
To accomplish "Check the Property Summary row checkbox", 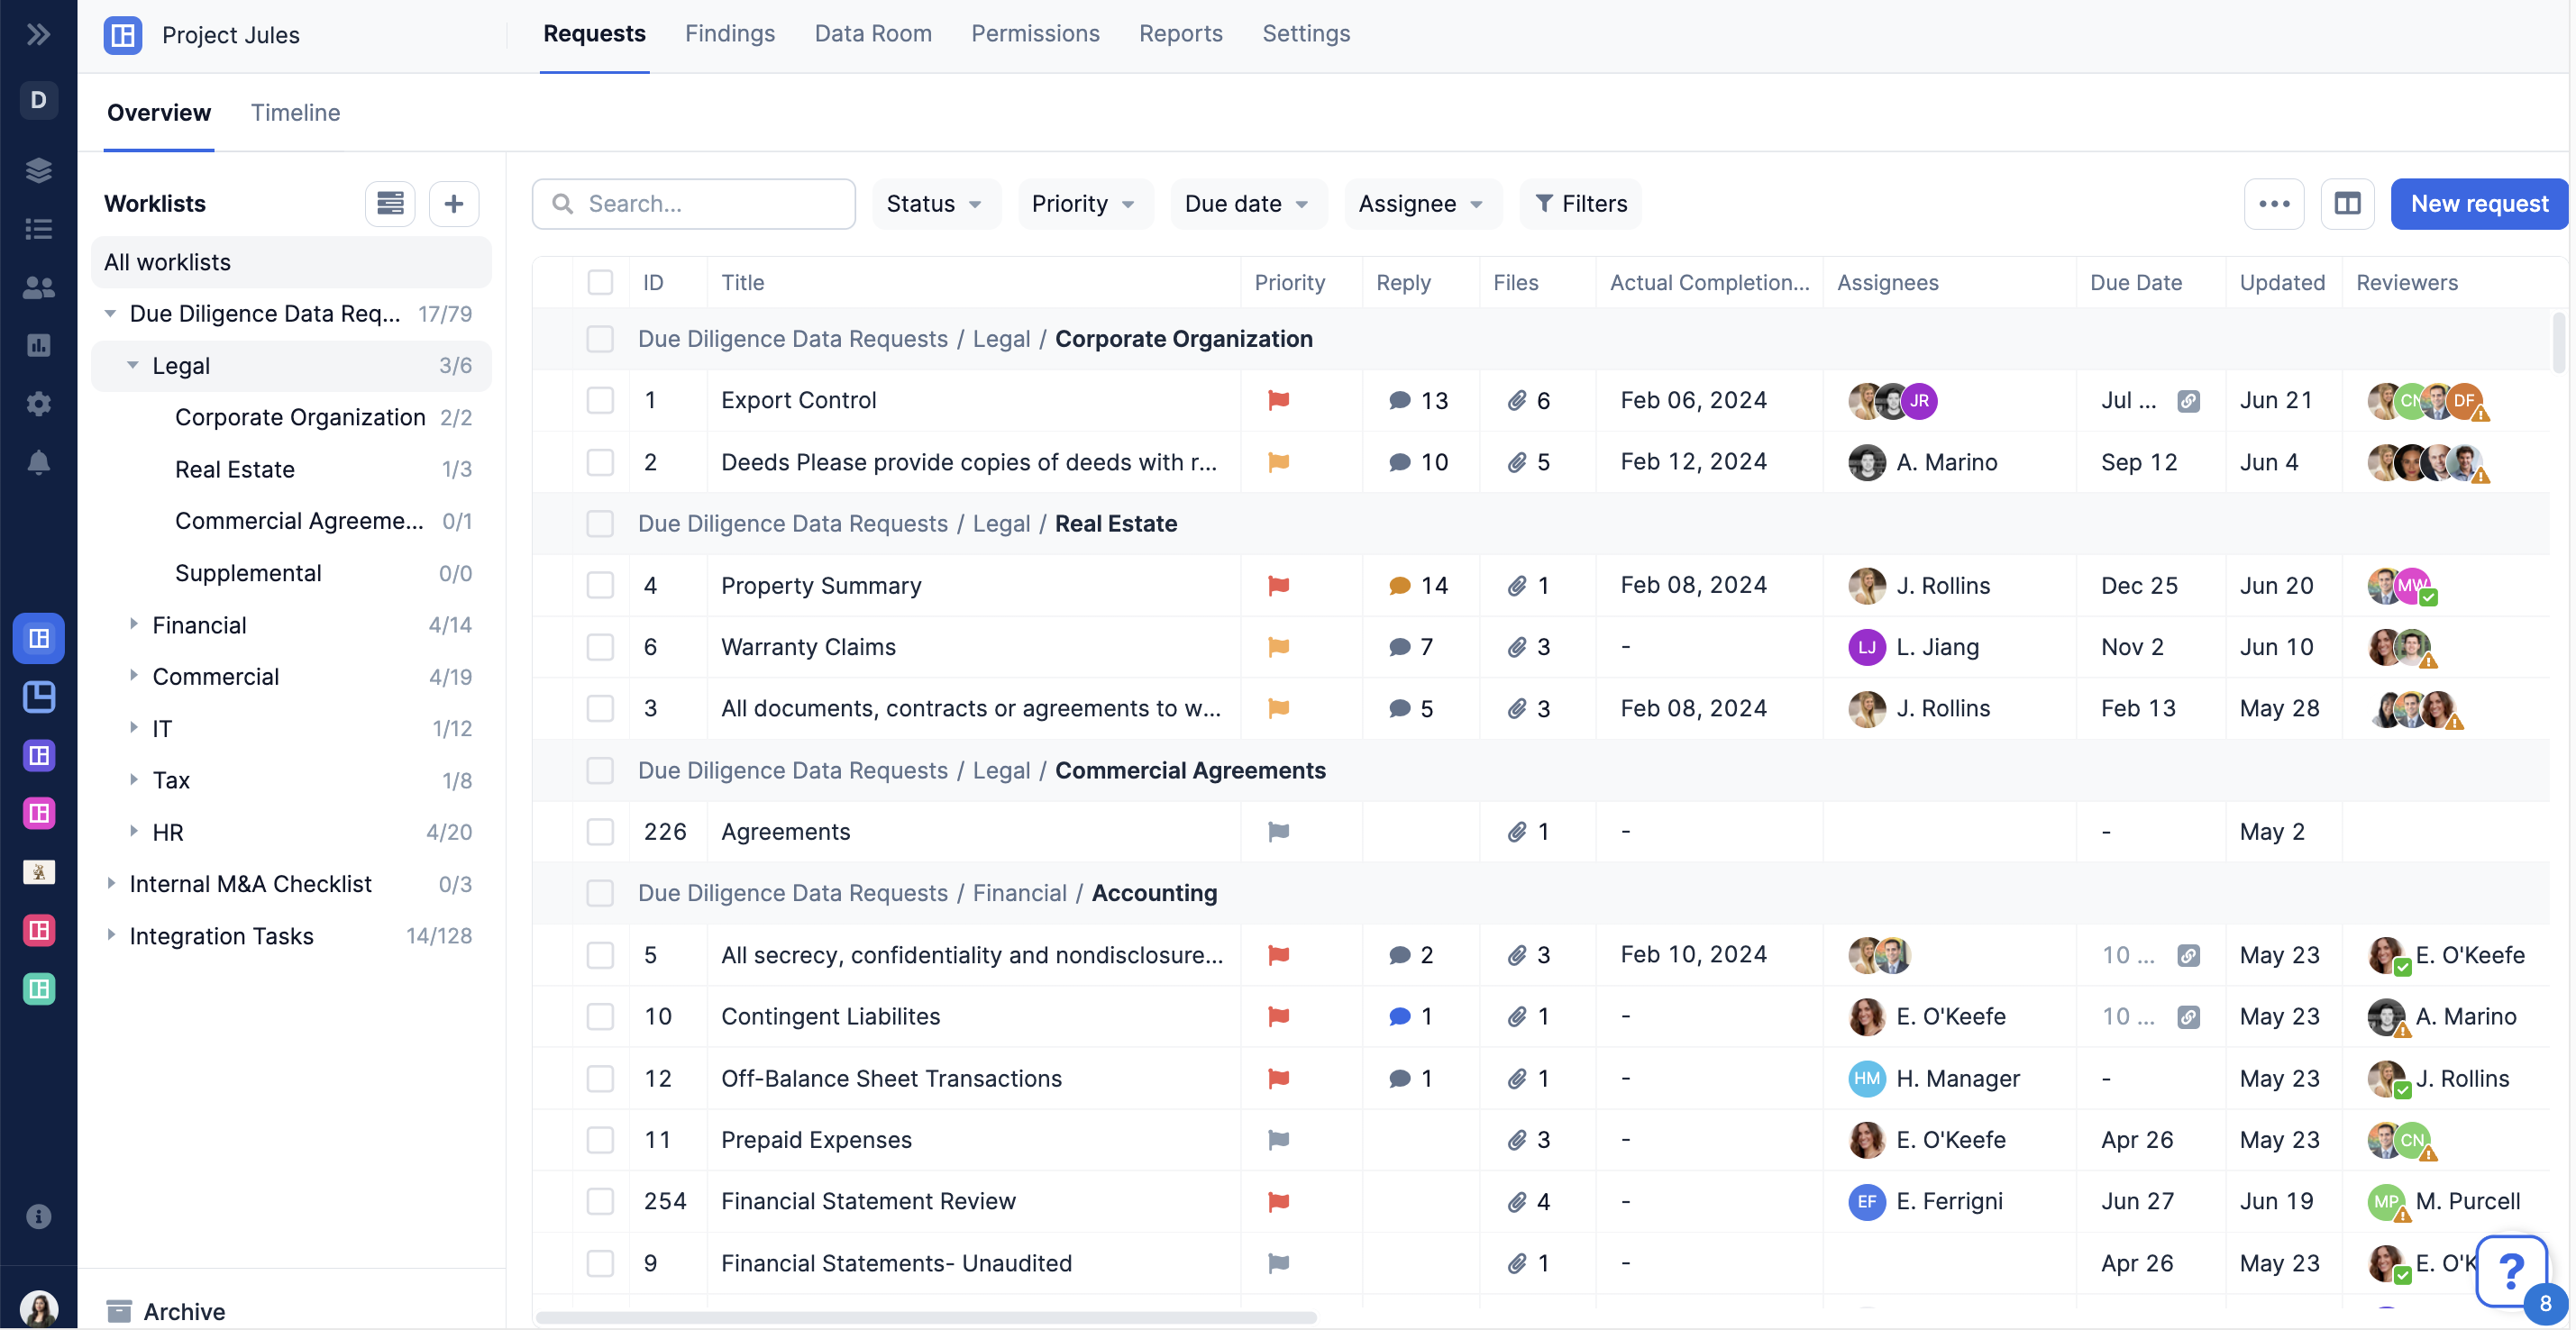I will [600, 586].
